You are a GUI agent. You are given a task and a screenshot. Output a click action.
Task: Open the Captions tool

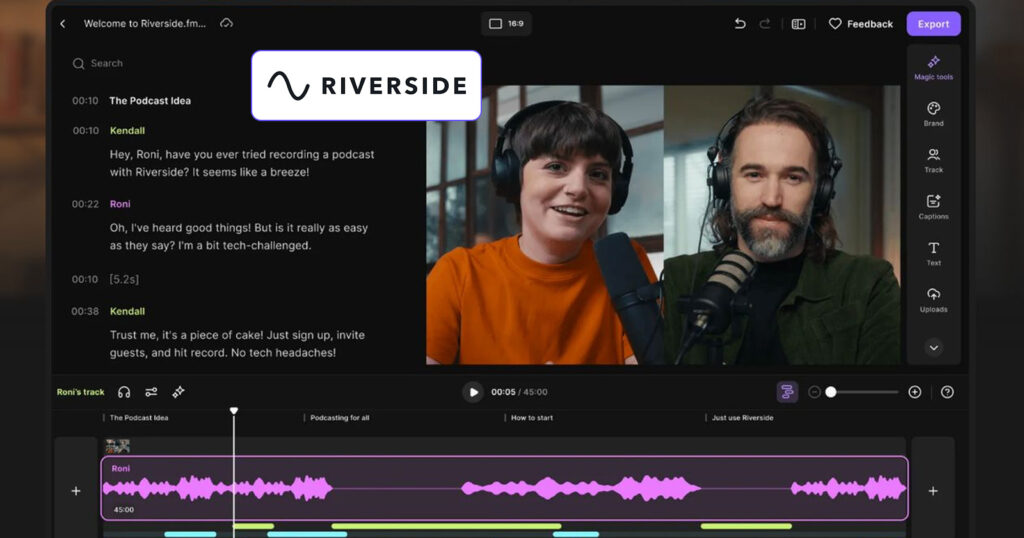click(x=933, y=206)
